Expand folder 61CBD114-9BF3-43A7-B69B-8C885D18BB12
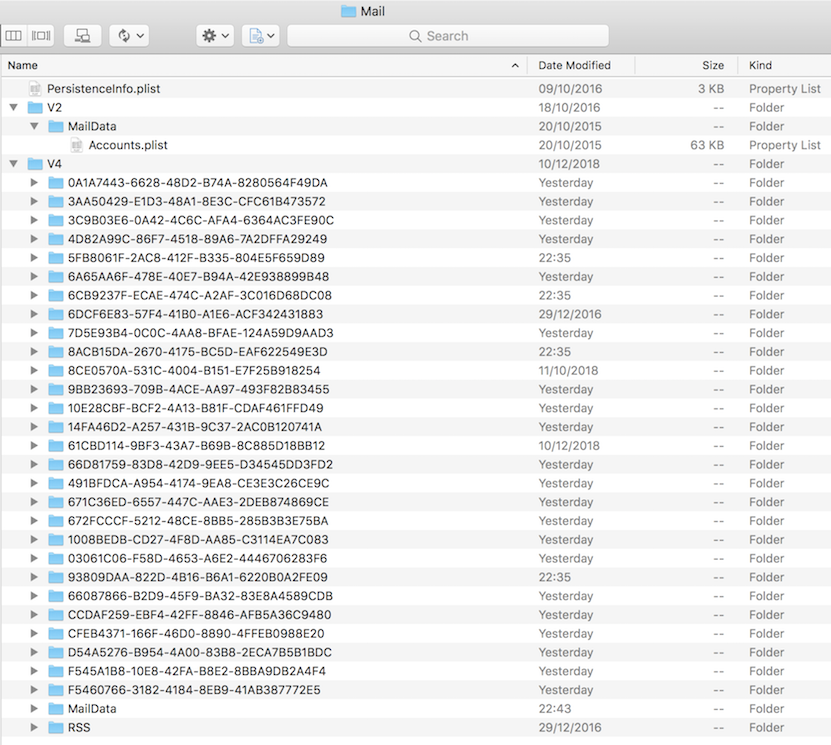Viewport: 831px width, 745px height. pyautogui.click(x=34, y=446)
